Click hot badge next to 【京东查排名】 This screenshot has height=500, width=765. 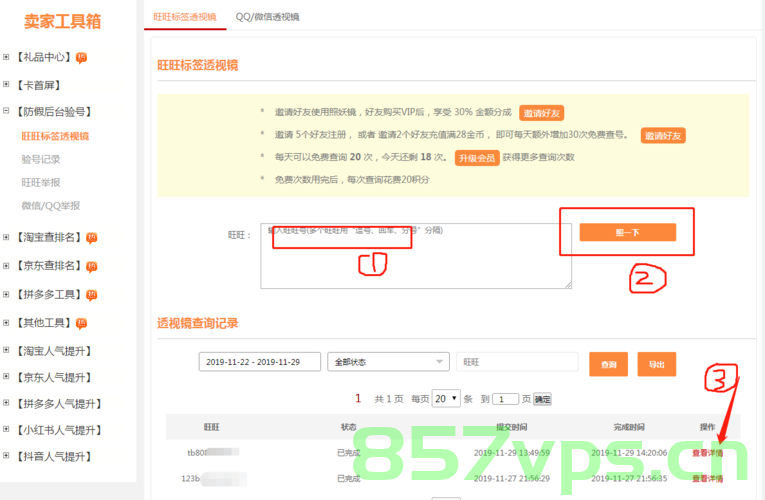(x=91, y=267)
